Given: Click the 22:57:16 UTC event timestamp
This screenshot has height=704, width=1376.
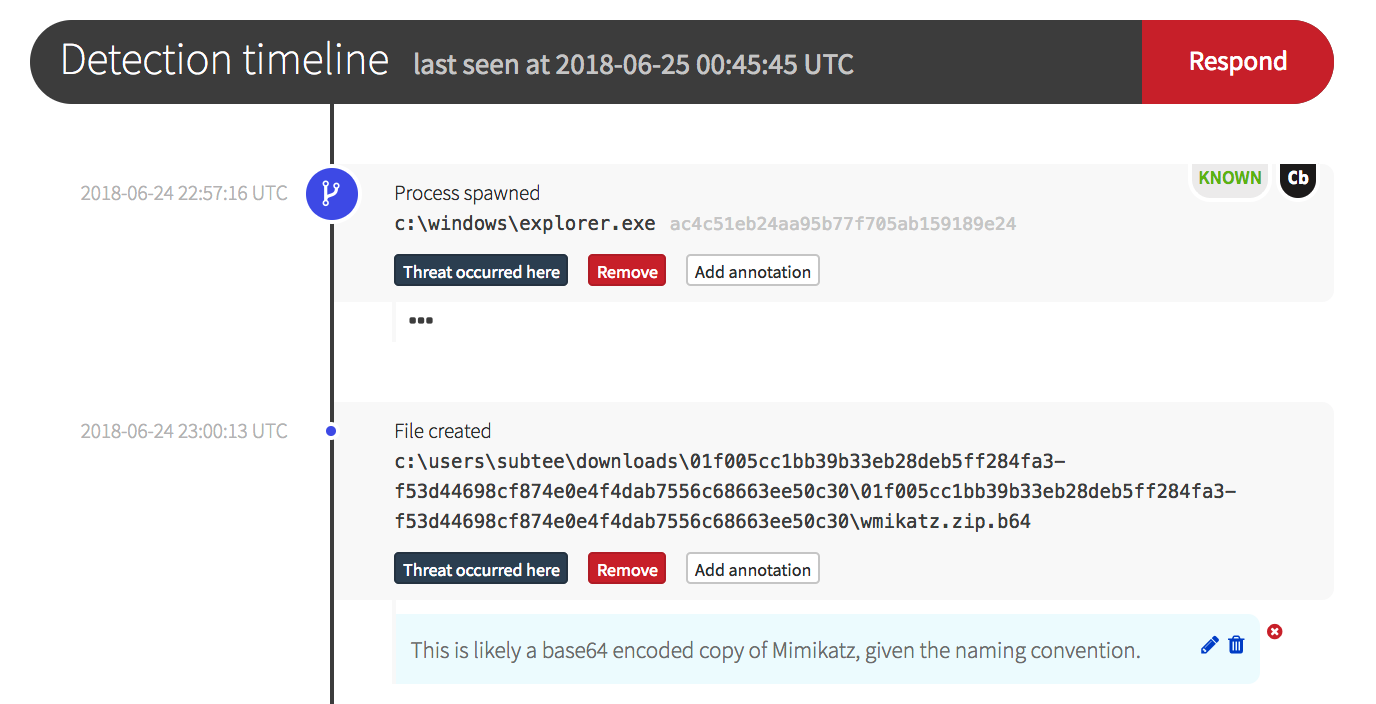Looking at the screenshot, I should coord(184,193).
